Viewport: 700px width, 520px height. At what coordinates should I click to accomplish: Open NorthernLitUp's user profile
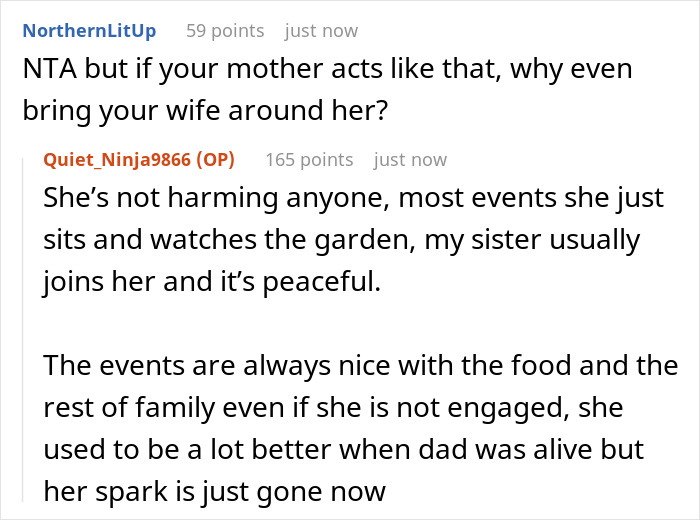tap(89, 31)
